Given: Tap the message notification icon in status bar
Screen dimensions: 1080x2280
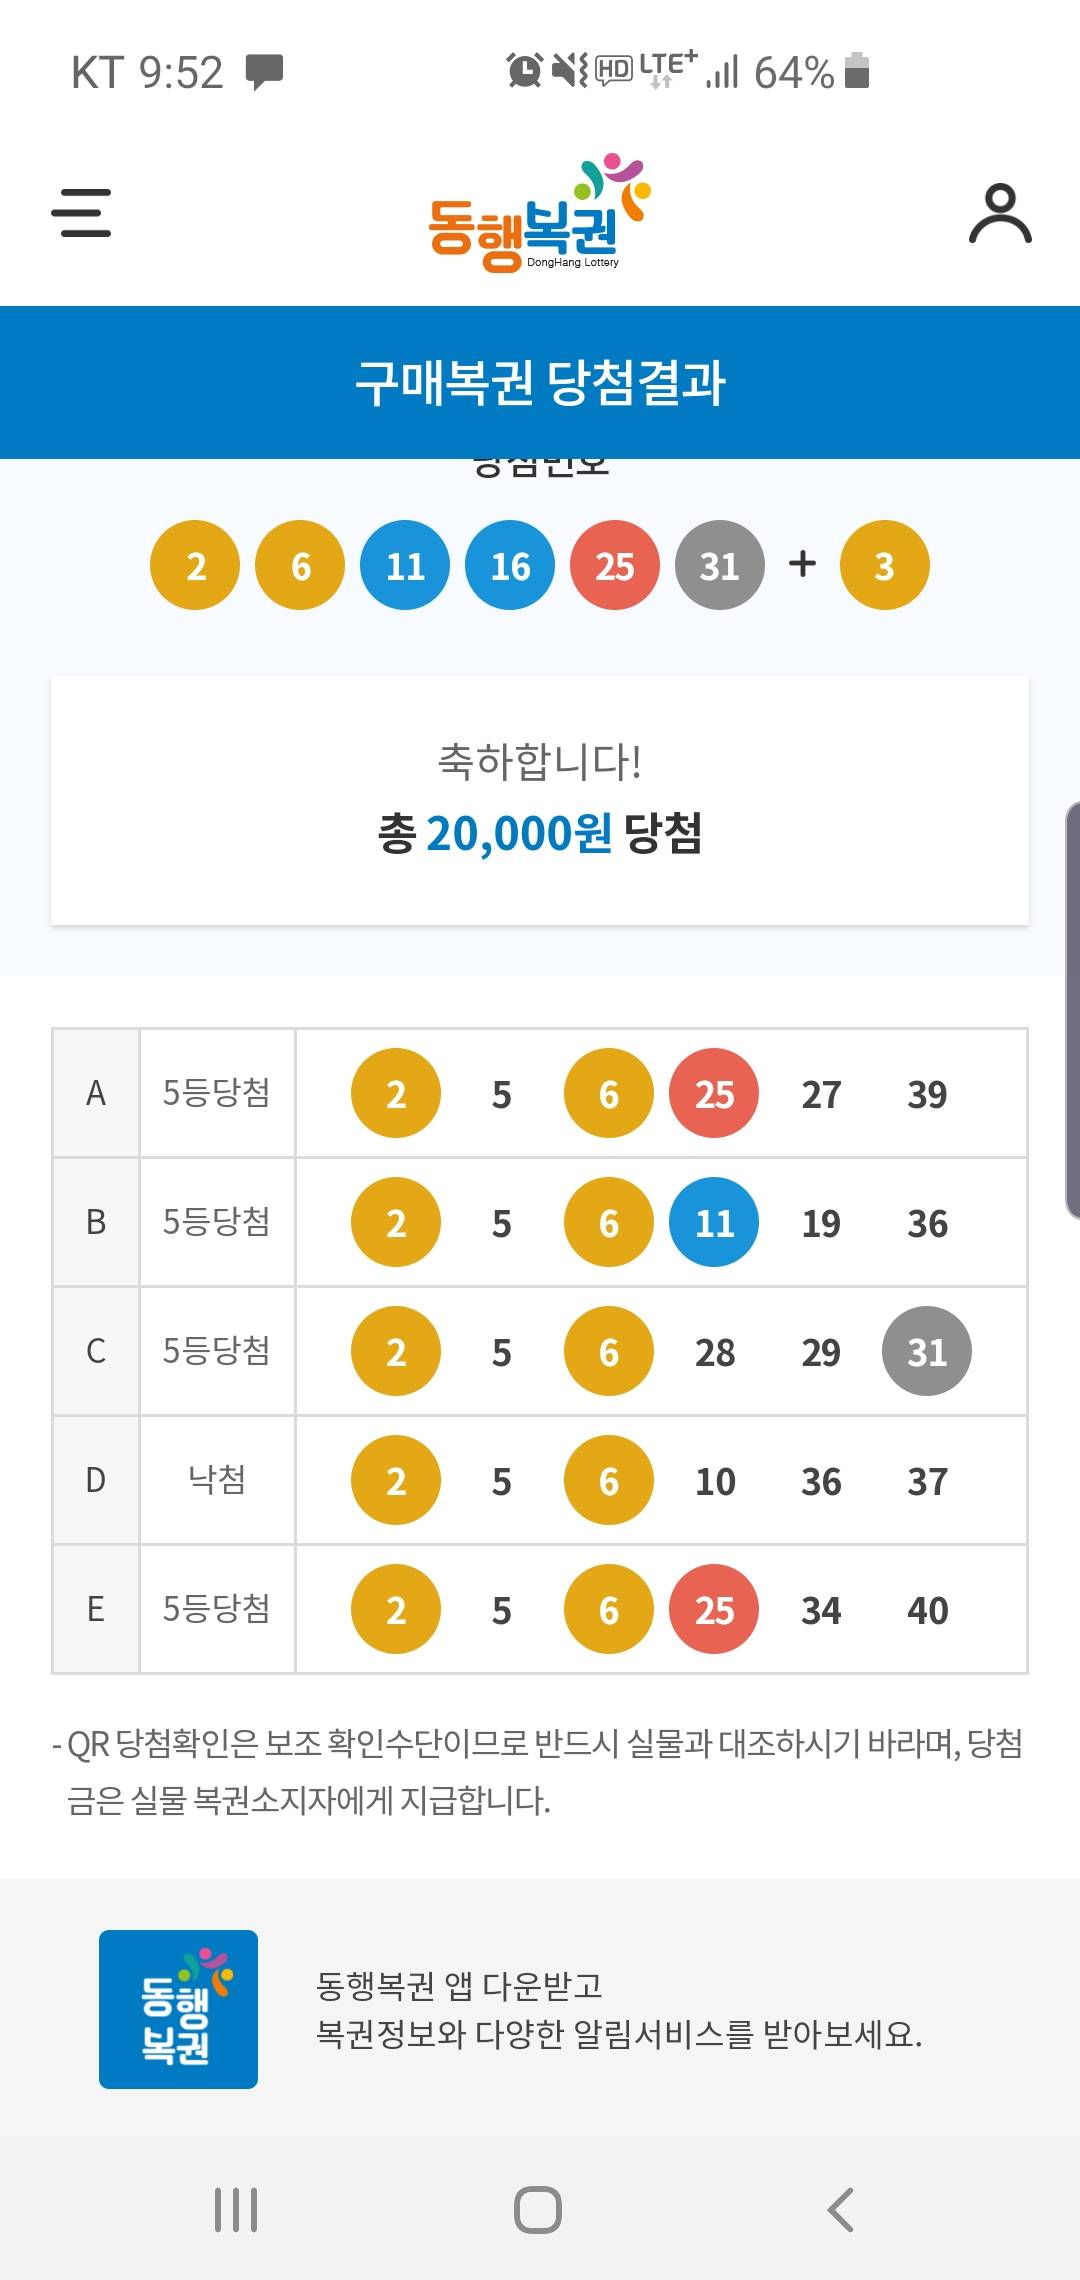Looking at the screenshot, I should coord(265,72).
